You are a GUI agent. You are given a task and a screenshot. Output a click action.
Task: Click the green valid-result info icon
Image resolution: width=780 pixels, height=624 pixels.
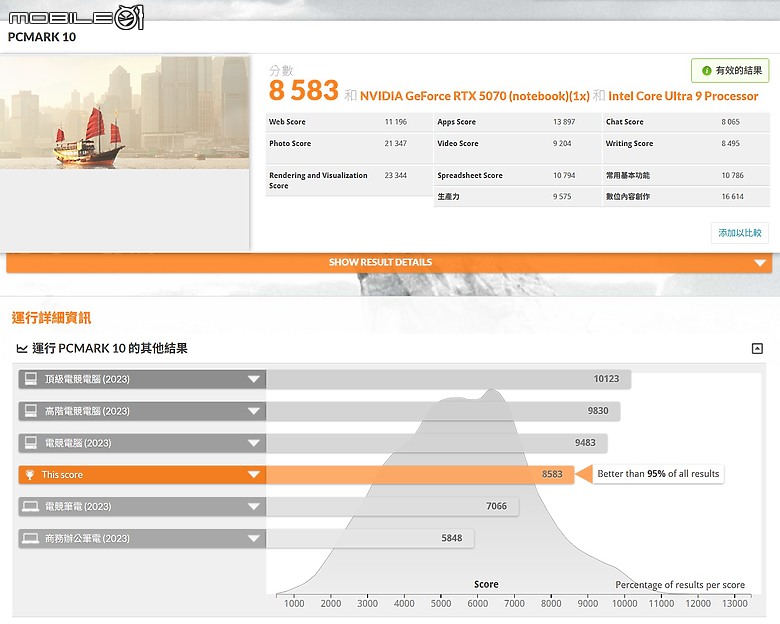click(706, 71)
